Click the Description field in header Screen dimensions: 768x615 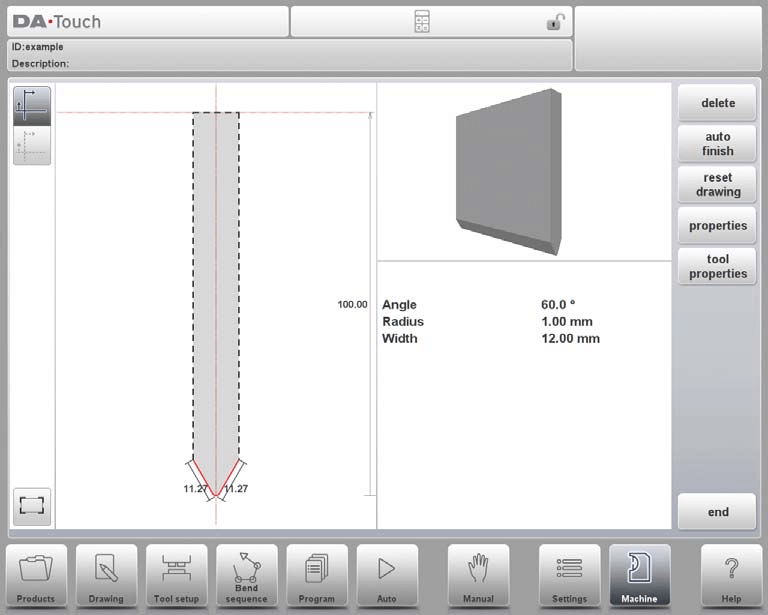point(40,64)
